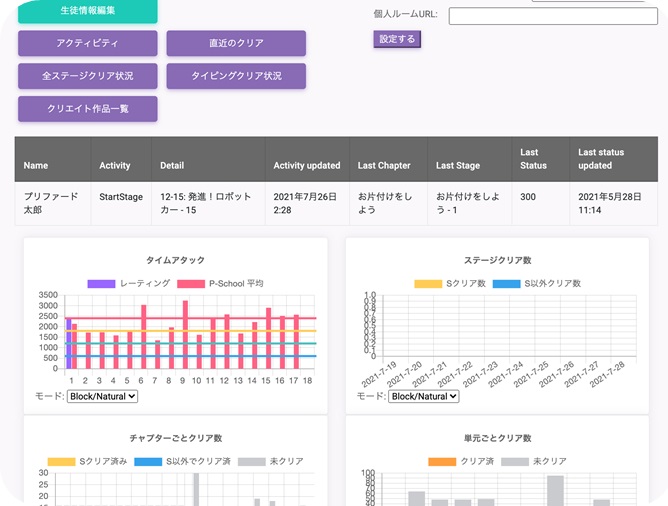Show 直近のクリア results

[236, 44]
